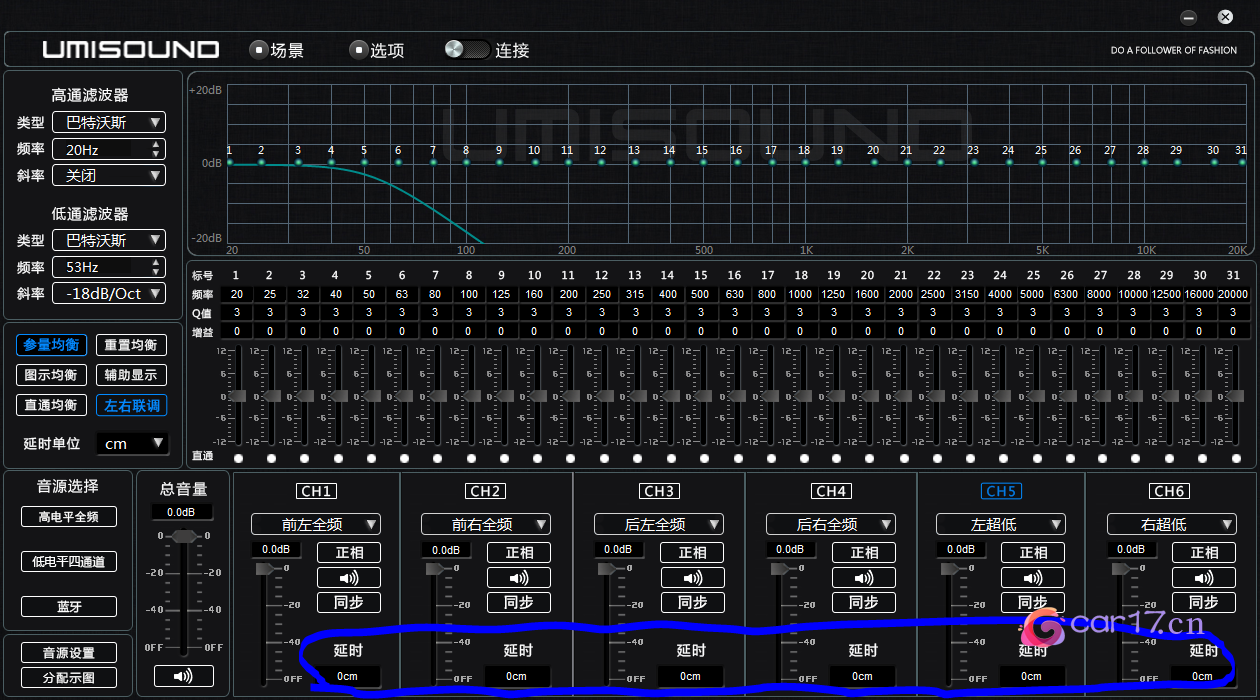Mute CH5 via speaker icon
The height and width of the screenshot is (700, 1260).
click(1034, 578)
